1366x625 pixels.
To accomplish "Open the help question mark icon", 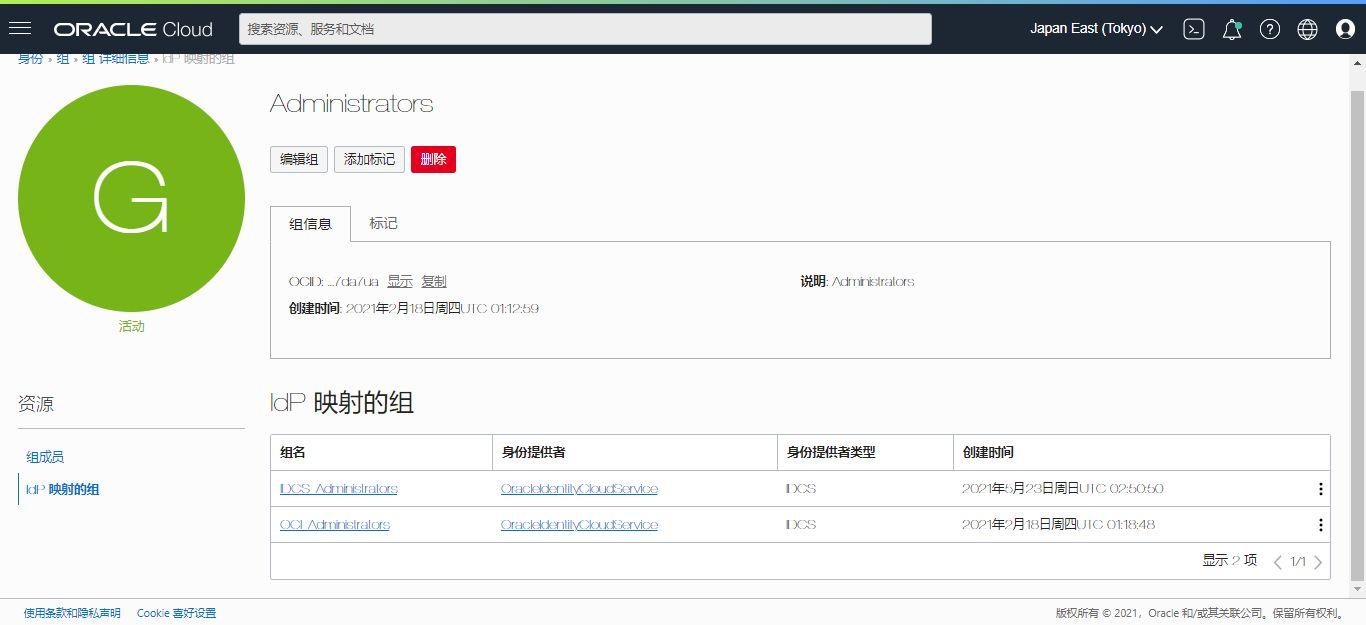I will click(1270, 29).
